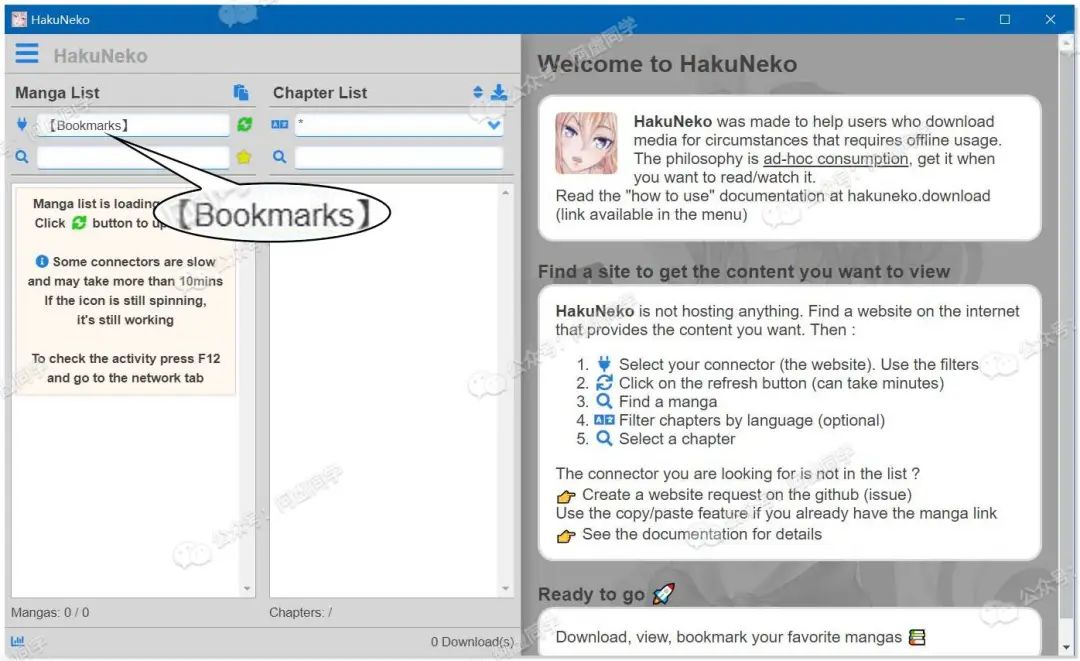Screen dimensions: 1080x661
Task: Toggle the bookmark star icon
Action: coord(244,157)
